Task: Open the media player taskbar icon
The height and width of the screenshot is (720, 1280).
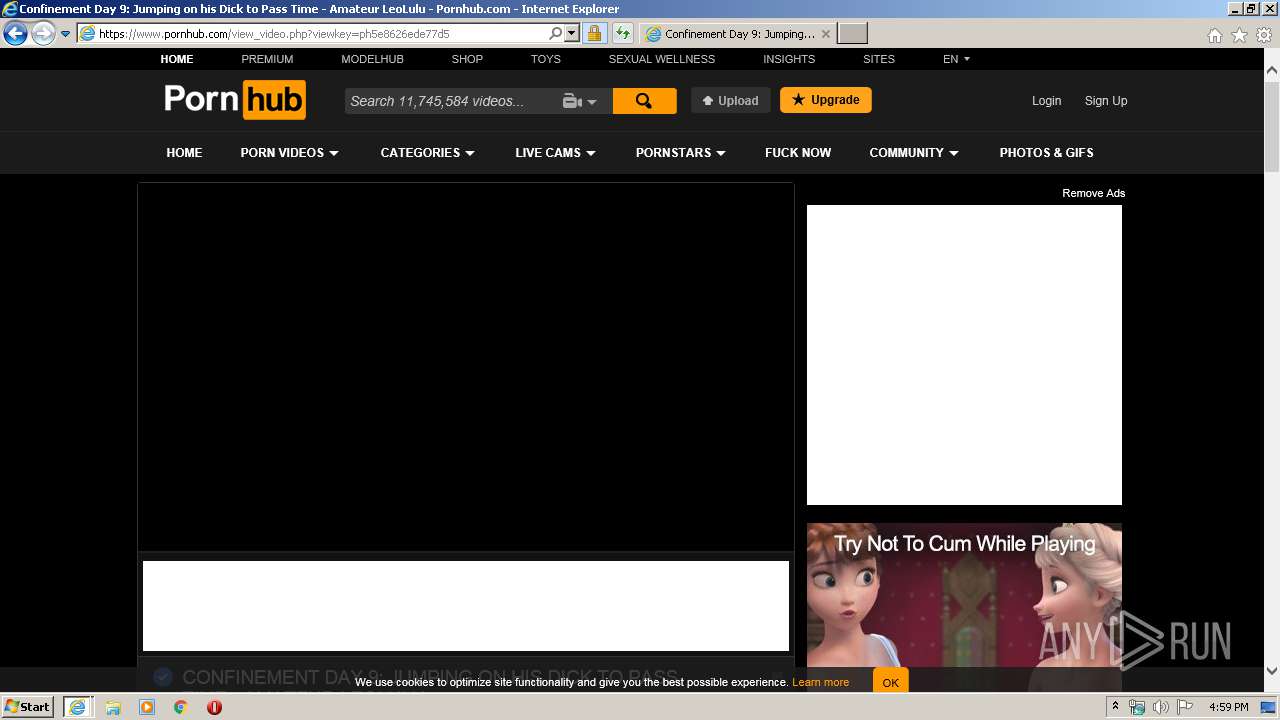Action: pos(147,707)
